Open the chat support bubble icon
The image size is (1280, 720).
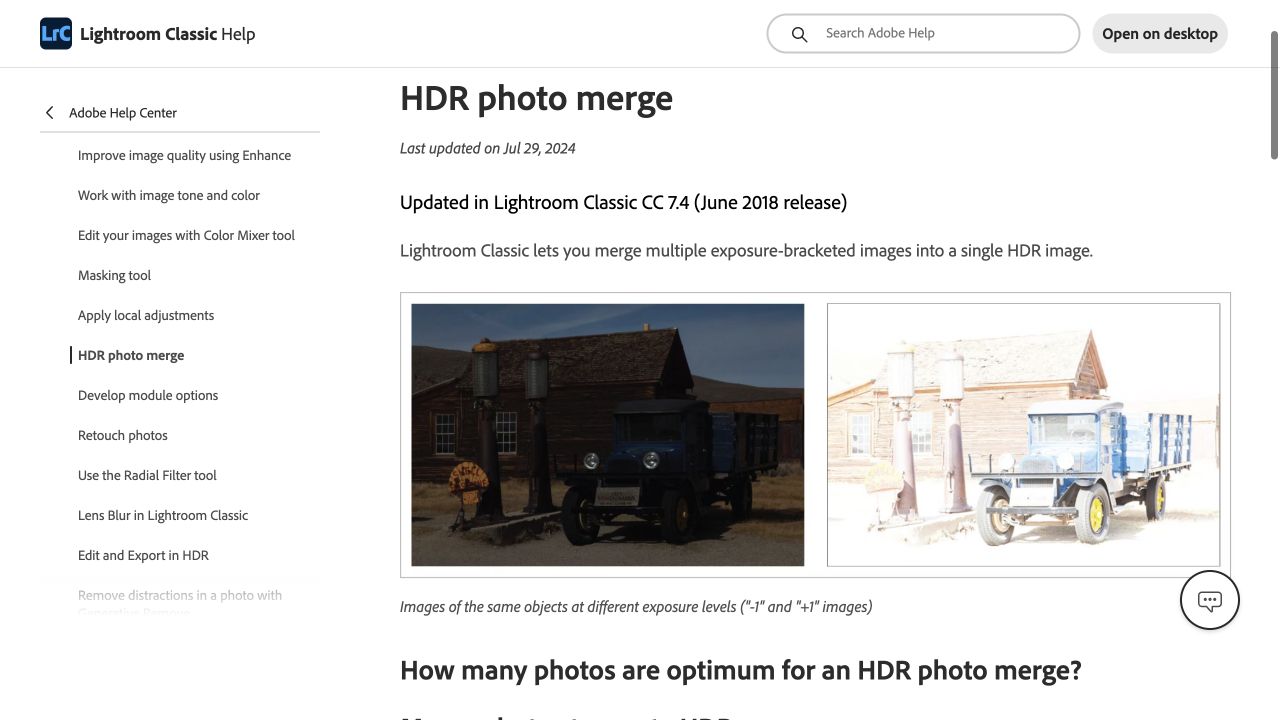coord(1210,601)
